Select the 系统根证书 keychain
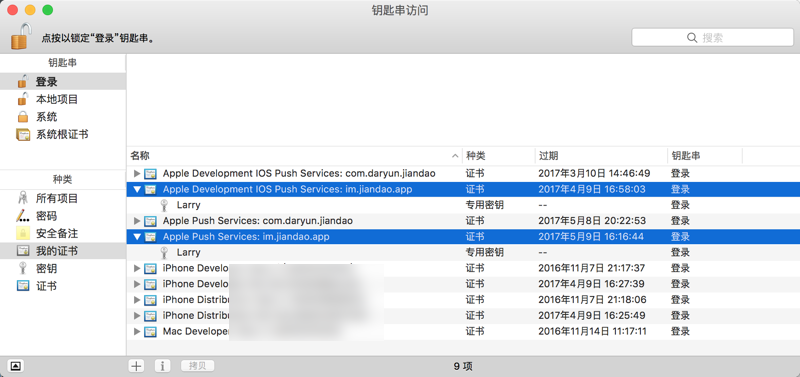 [63, 135]
